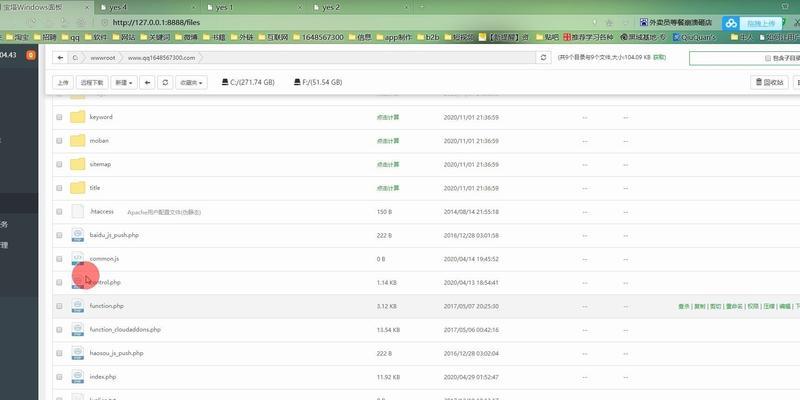Image resolution: width=800 pixels, height=400 pixels.
Task: Click the browser address bar URL
Action: click(156, 22)
